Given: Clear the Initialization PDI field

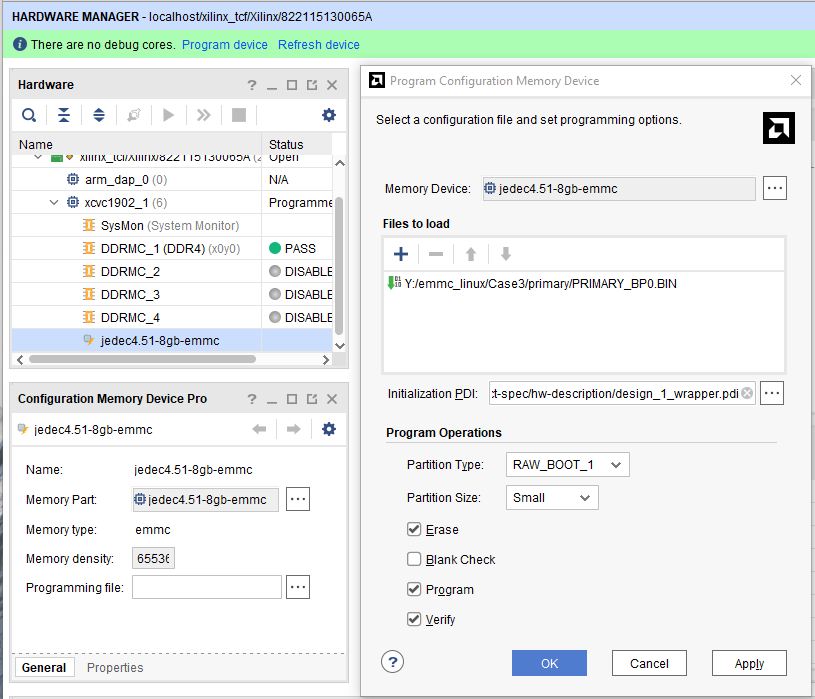Looking at the screenshot, I should [x=747, y=393].
